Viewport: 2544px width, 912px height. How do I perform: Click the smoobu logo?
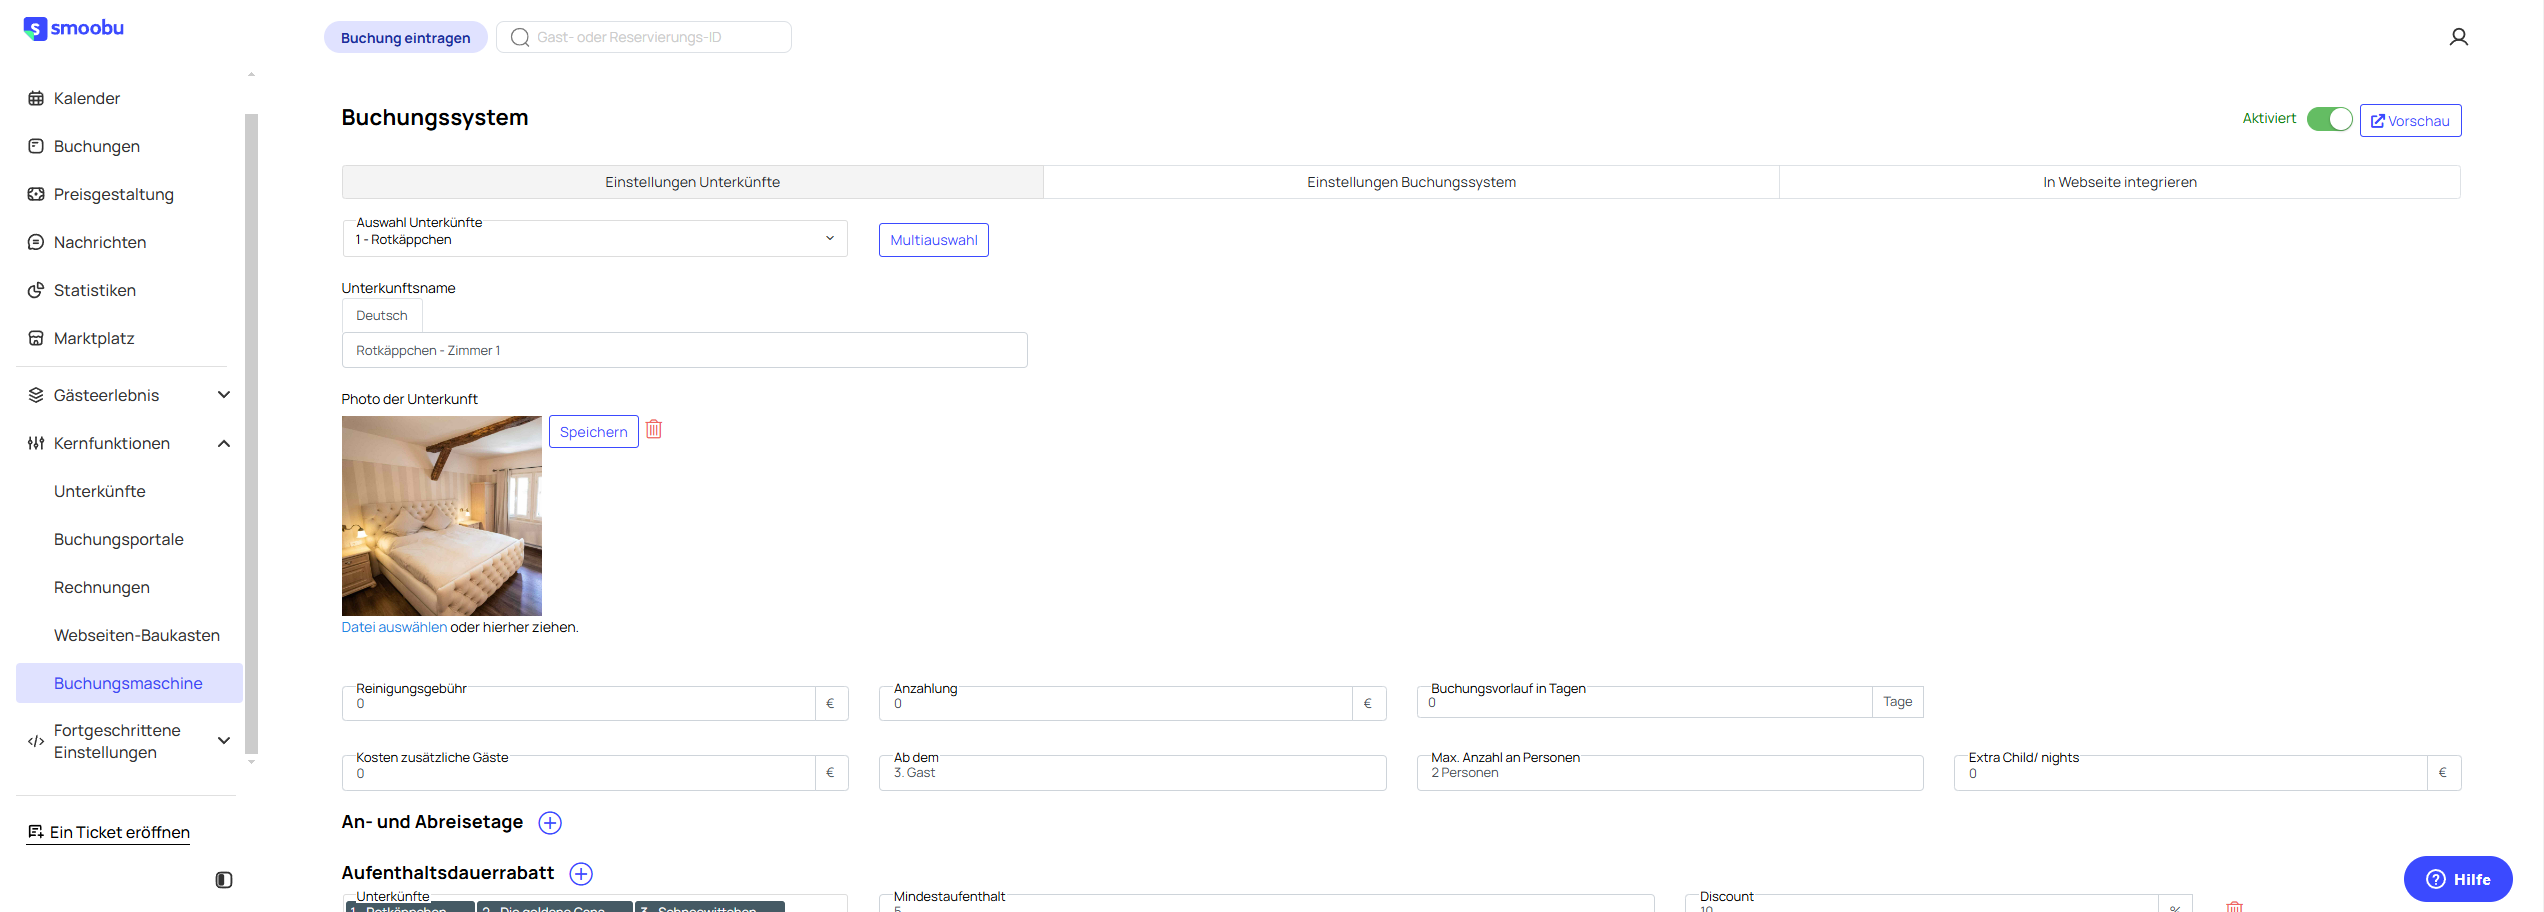[x=74, y=28]
